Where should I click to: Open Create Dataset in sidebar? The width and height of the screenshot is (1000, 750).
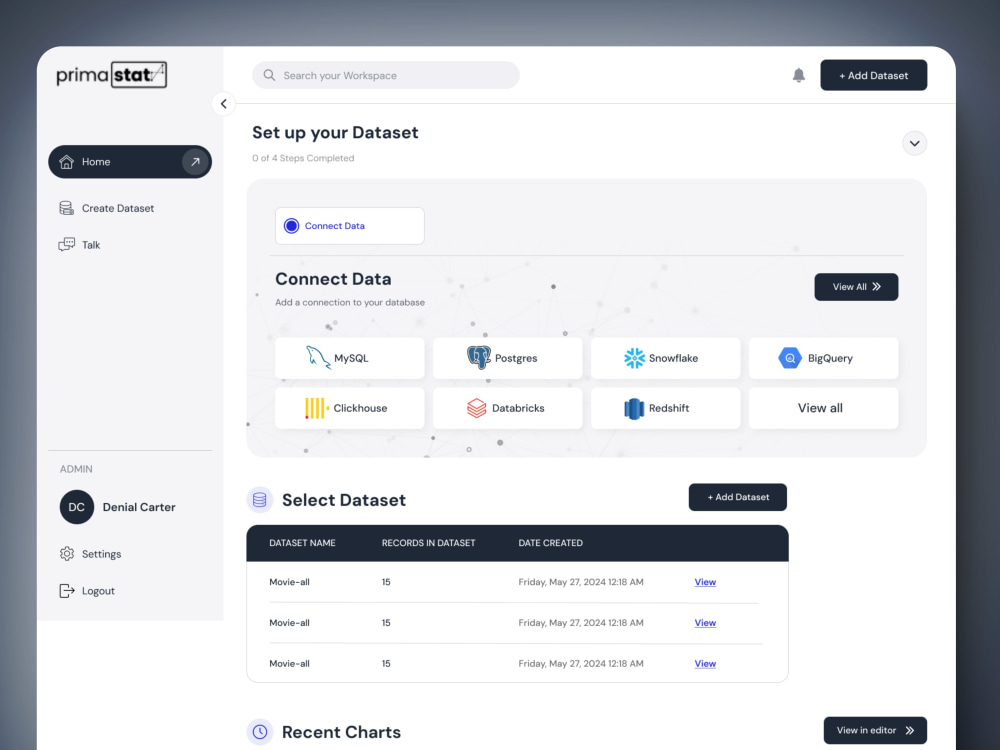(106, 209)
